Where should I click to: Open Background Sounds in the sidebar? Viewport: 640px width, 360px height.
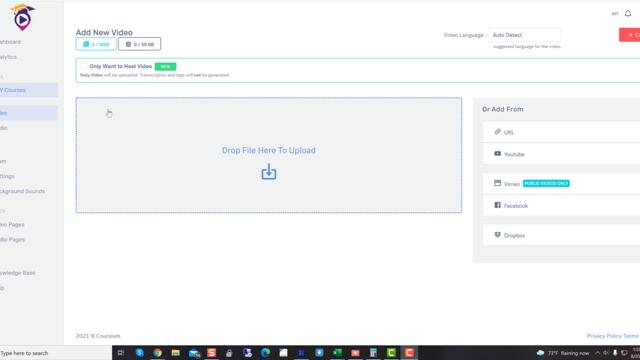pos(22,191)
